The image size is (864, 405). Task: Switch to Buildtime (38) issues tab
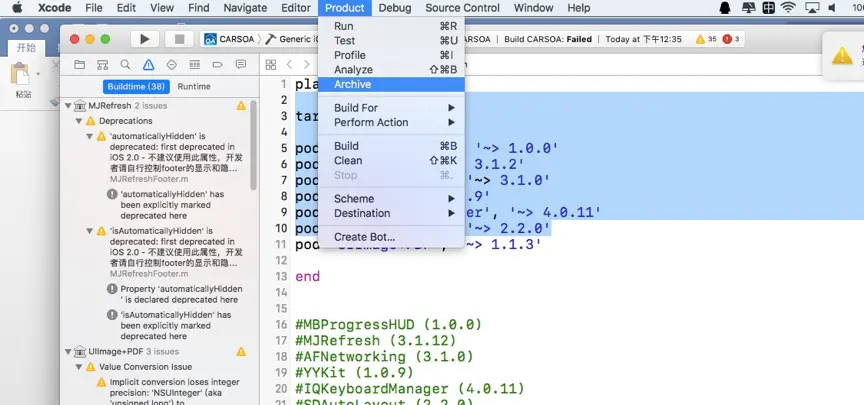coord(136,87)
